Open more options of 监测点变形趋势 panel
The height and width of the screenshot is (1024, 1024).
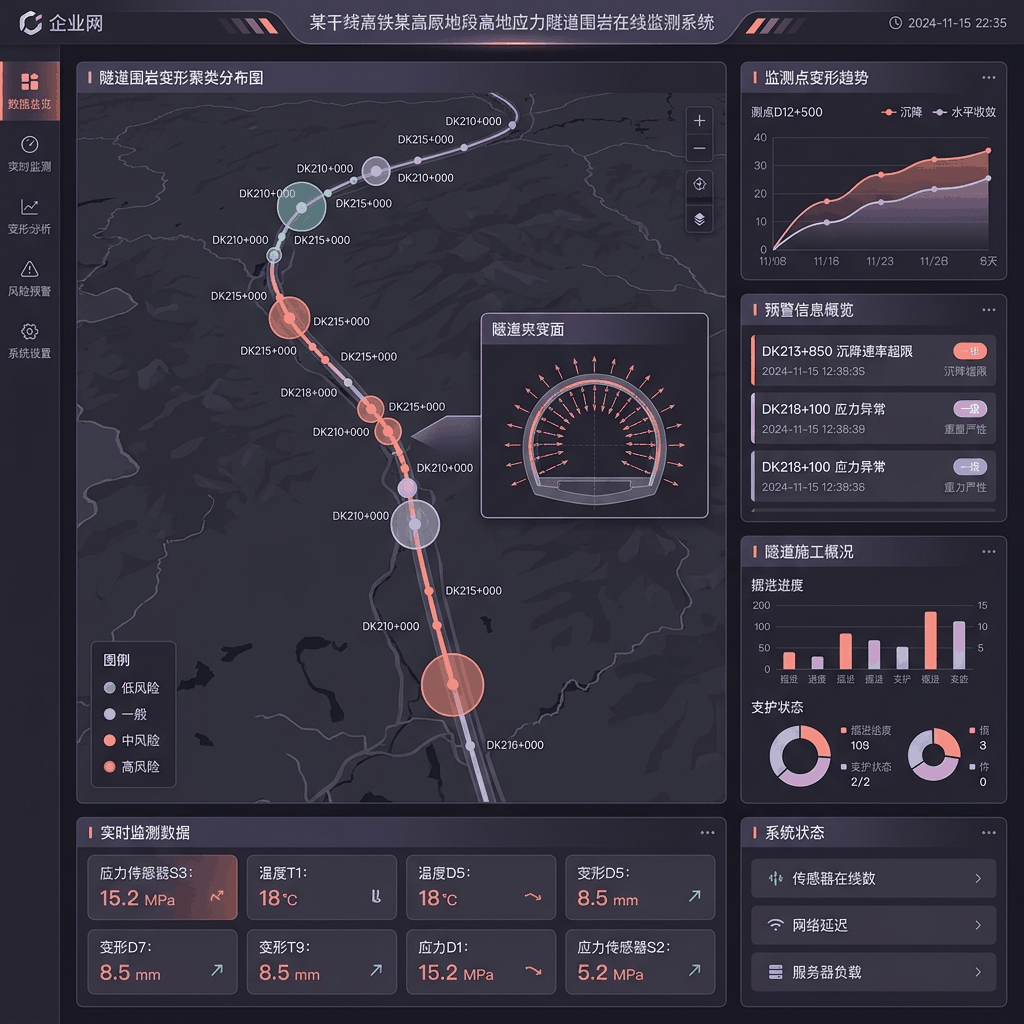pos(989,78)
